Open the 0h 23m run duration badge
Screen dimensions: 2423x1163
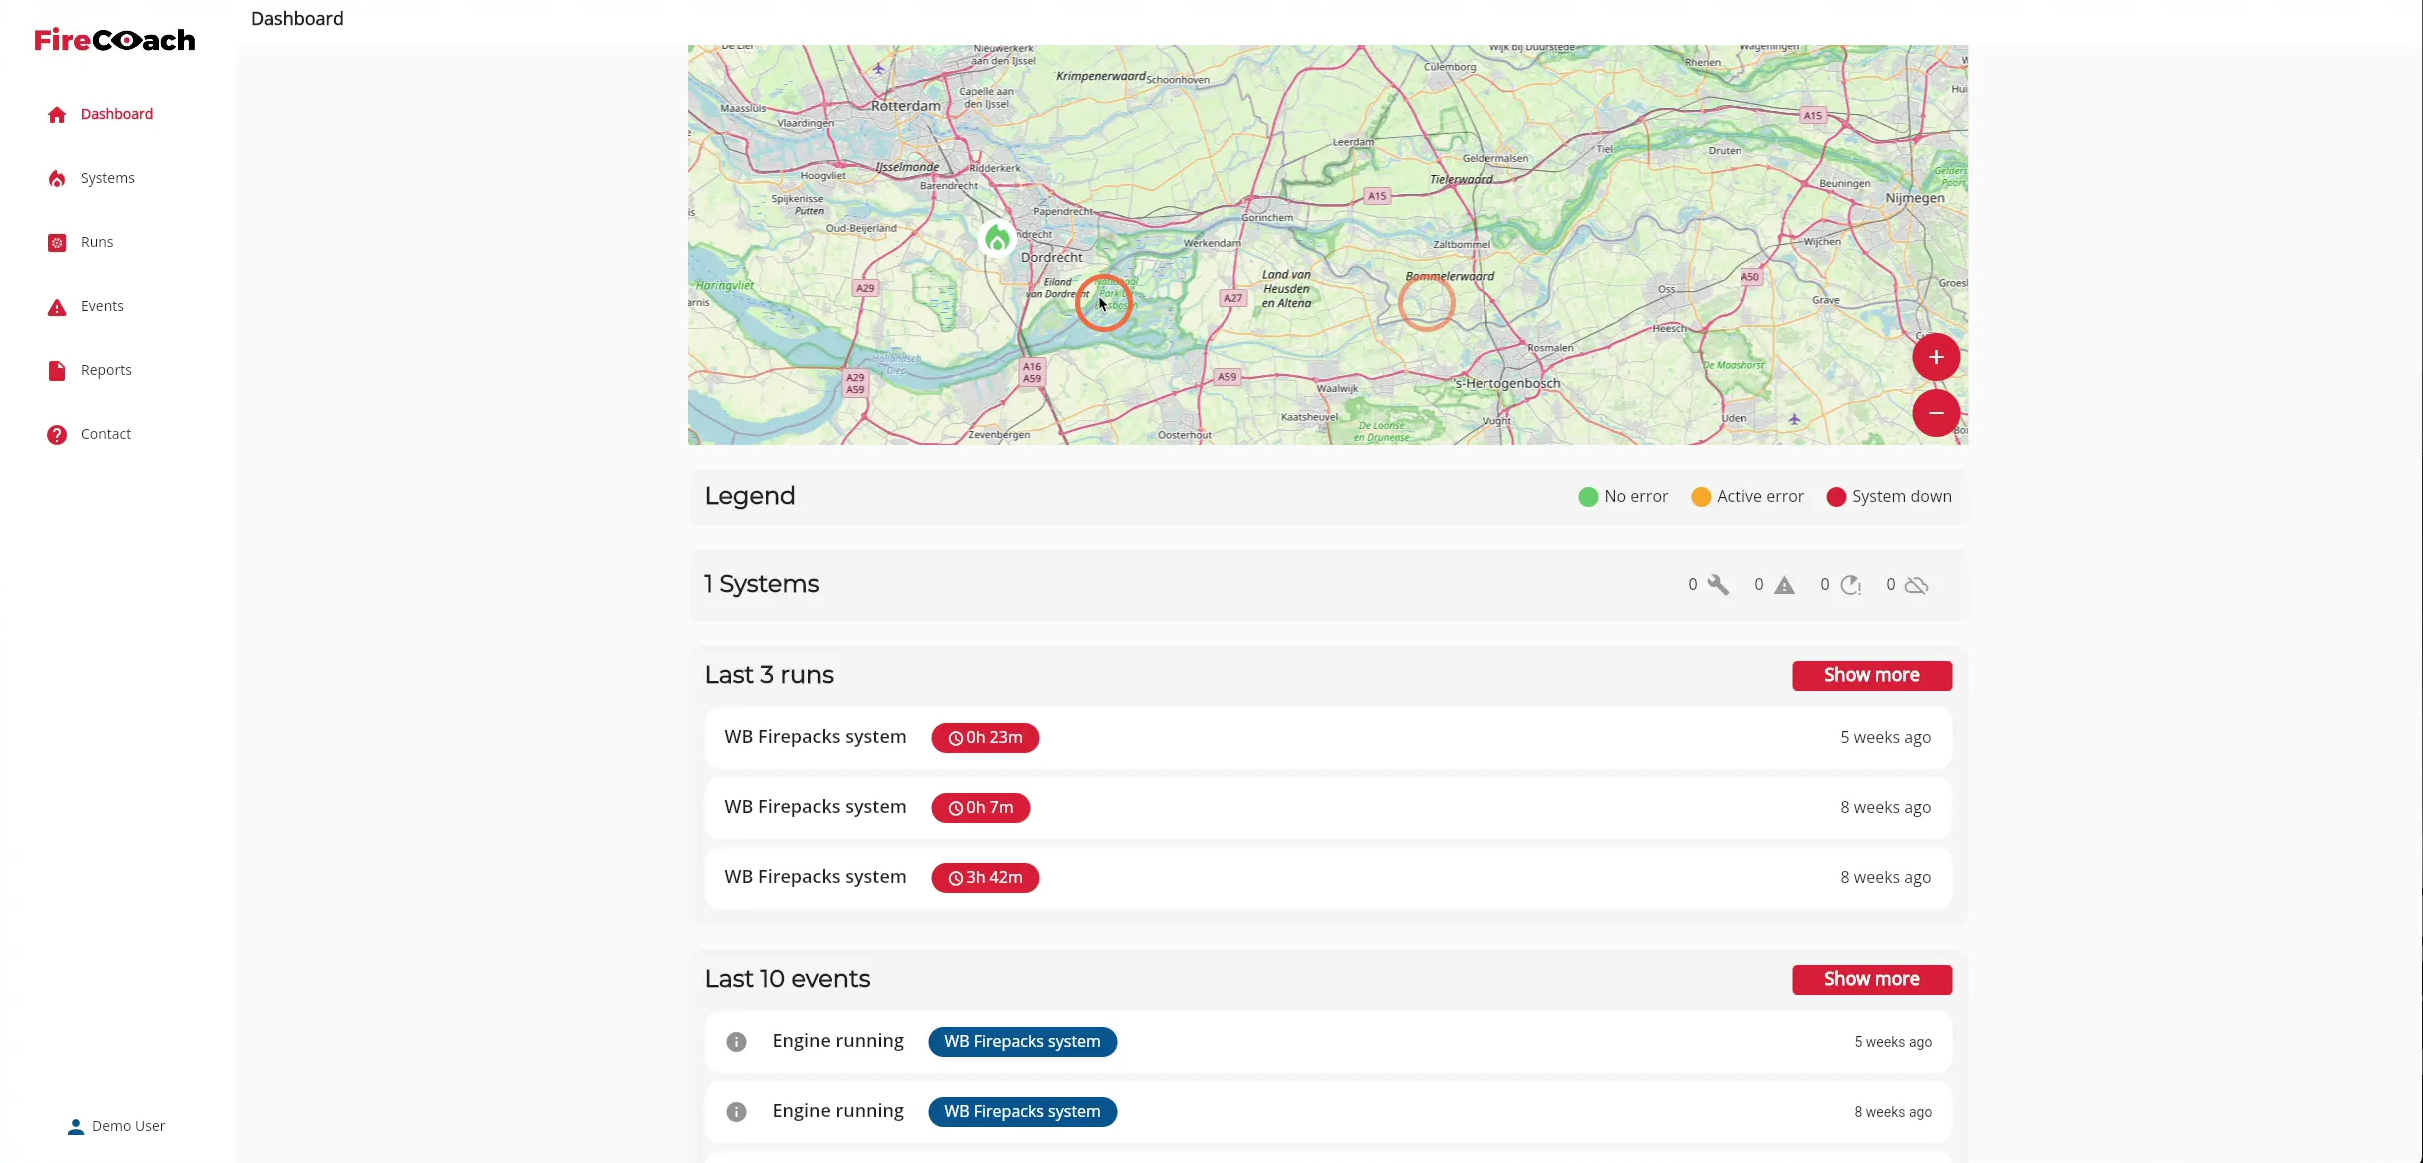[985, 738]
